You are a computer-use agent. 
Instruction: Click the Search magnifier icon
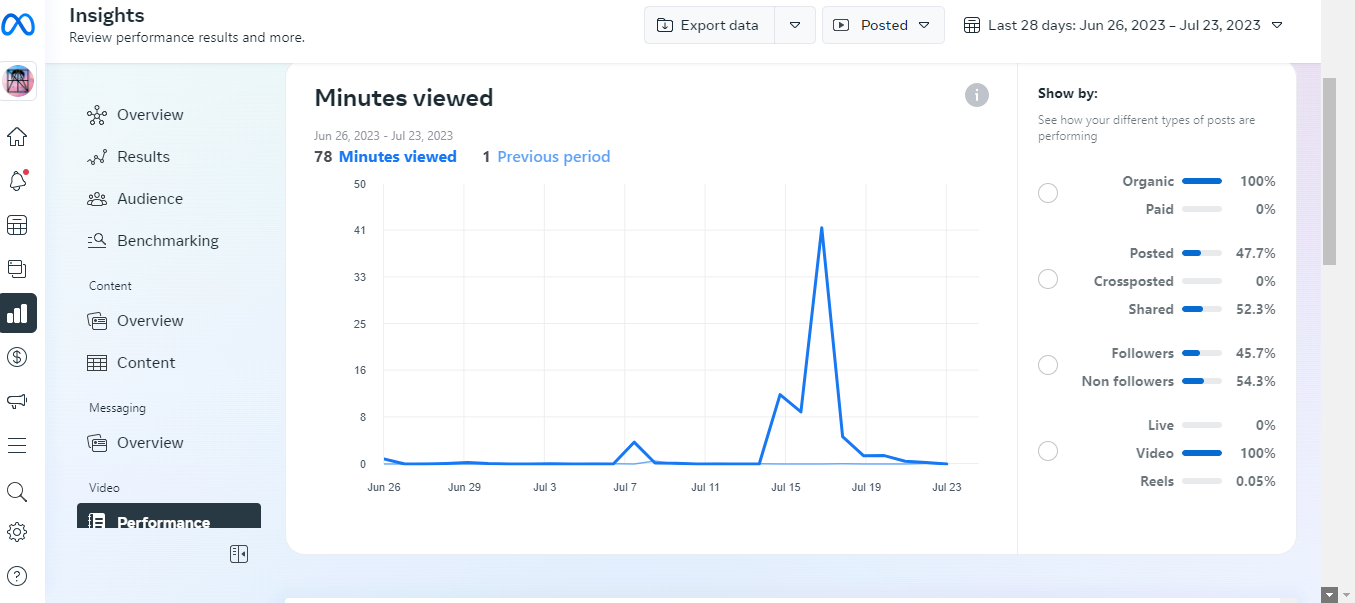[x=17, y=491]
